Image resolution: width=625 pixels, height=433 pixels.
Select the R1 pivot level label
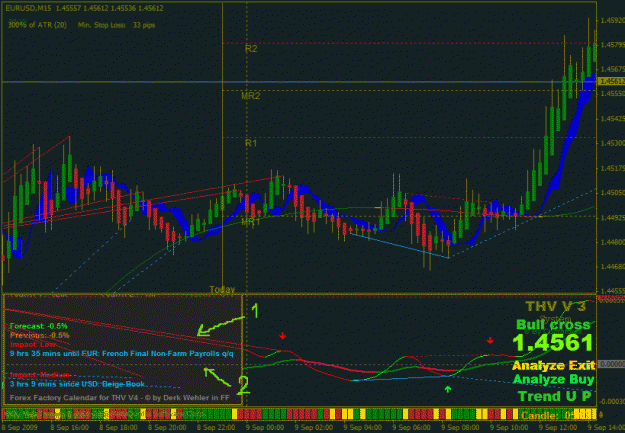coord(251,143)
